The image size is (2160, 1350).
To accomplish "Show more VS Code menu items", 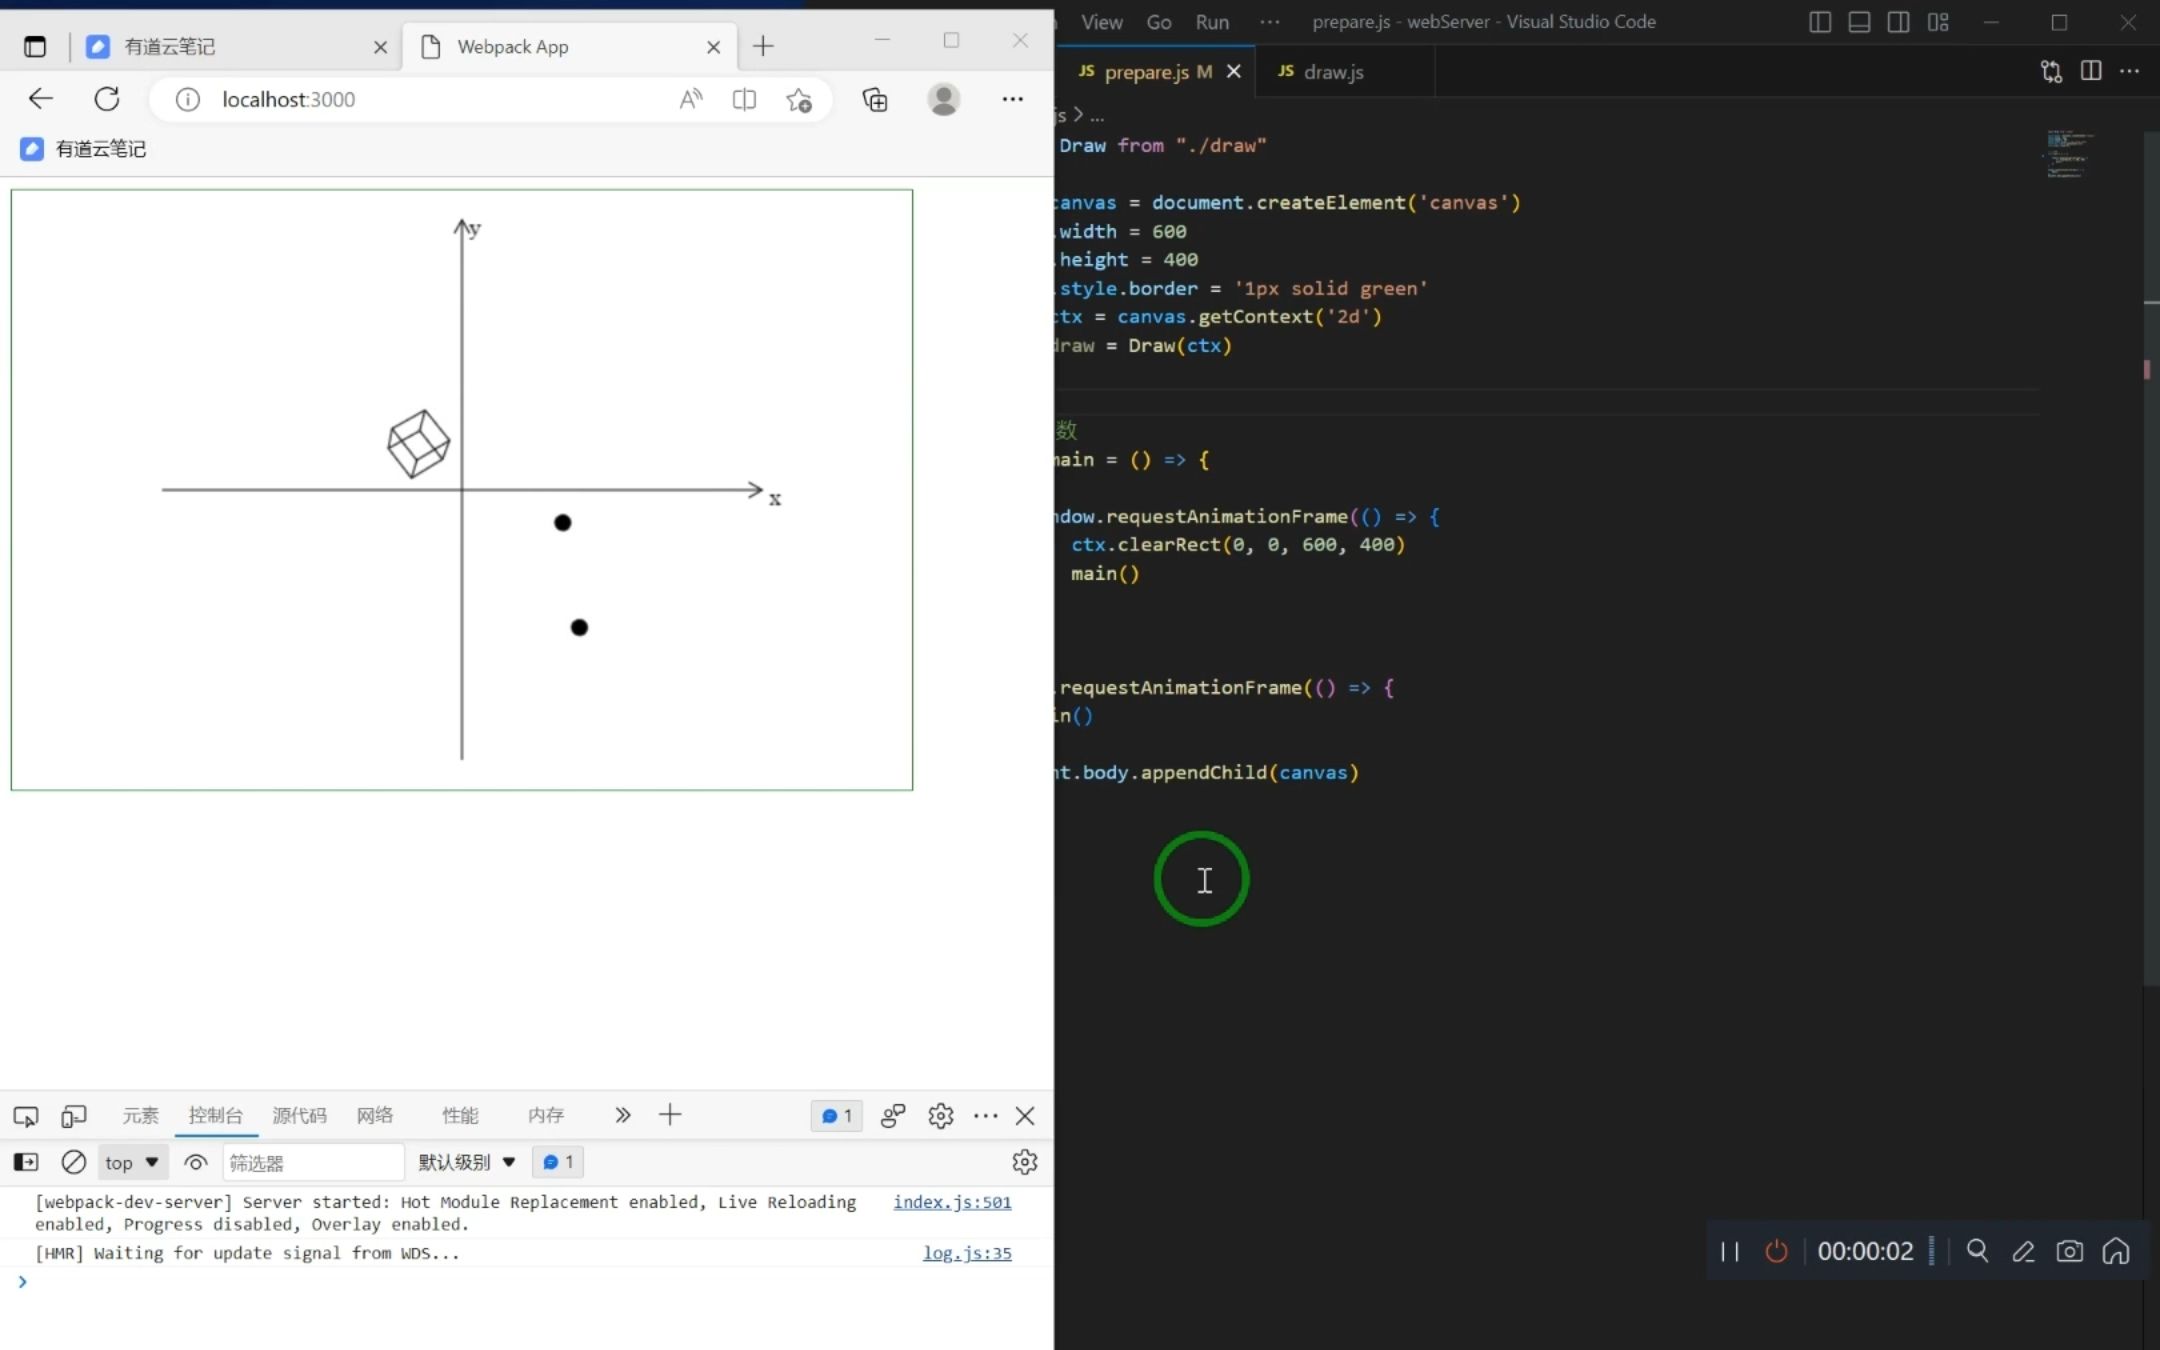I will pos(1270,22).
